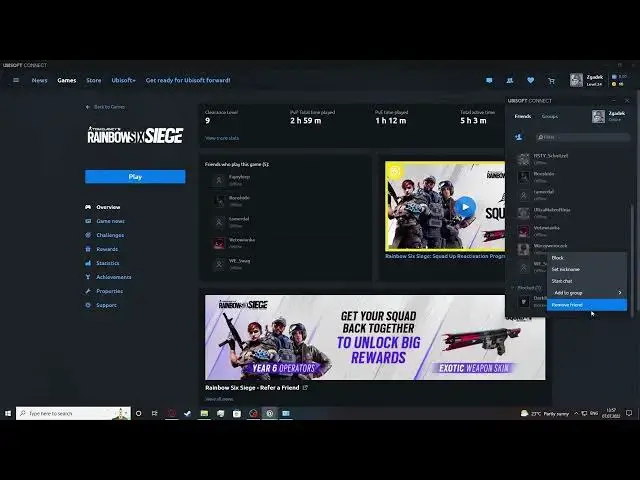Open Rewards in the sidebar
This screenshot has height=480, width=640.
pyautogui.click(x=107, y=249)
